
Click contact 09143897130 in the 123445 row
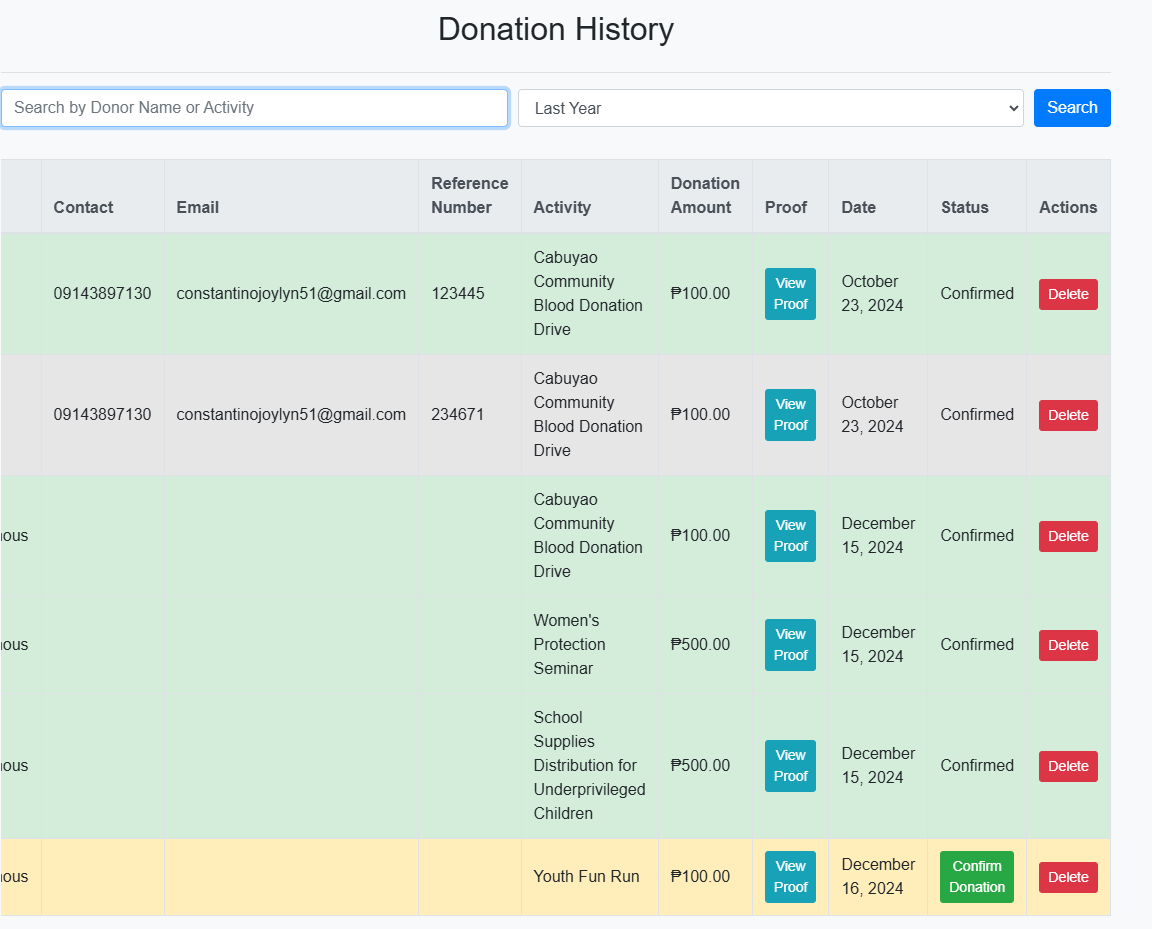102,294
